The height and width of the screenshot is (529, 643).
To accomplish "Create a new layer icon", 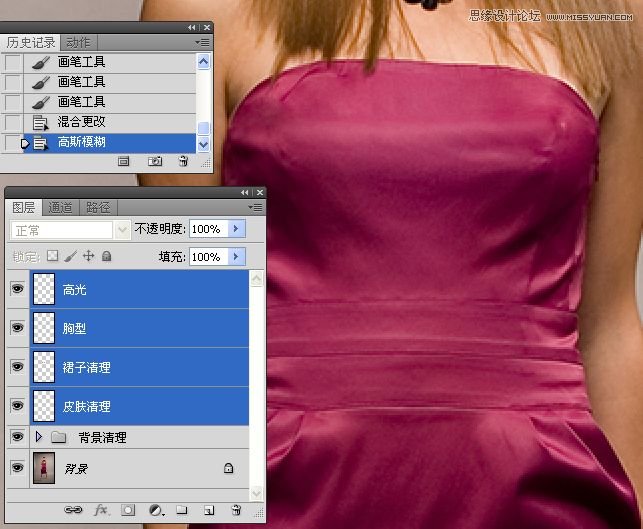I will 209,510.
